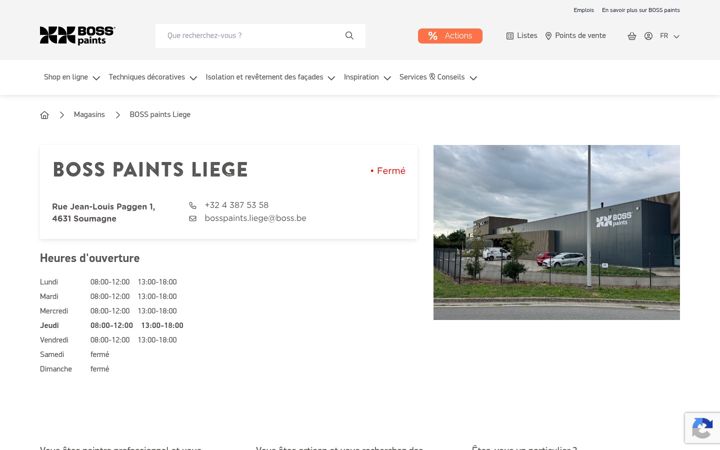Expand the Shop en ligne menu
This screenshot has height=450, width=720.
72,77
